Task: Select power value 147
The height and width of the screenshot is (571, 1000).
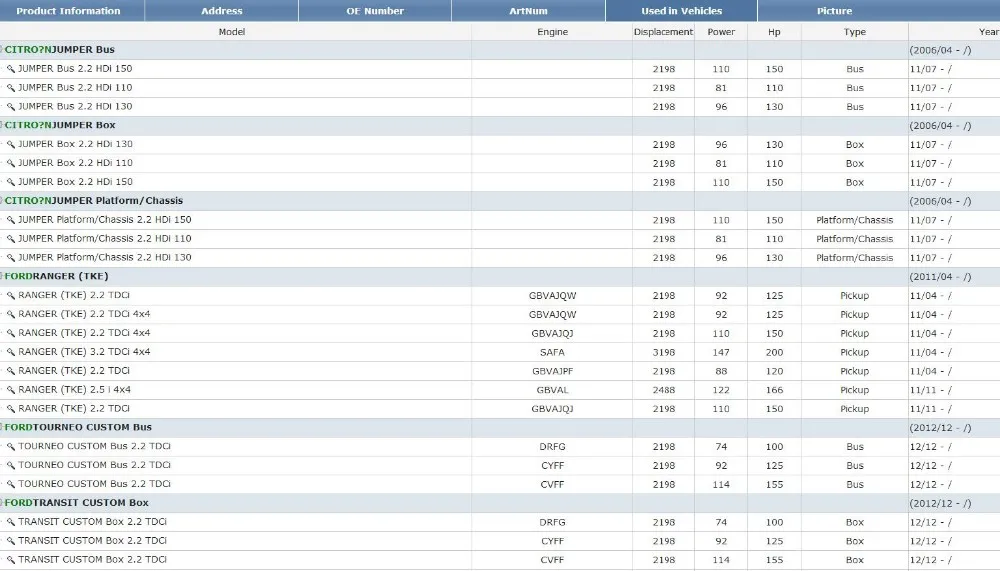Action: pyautogui.click(x=721, y=352)
